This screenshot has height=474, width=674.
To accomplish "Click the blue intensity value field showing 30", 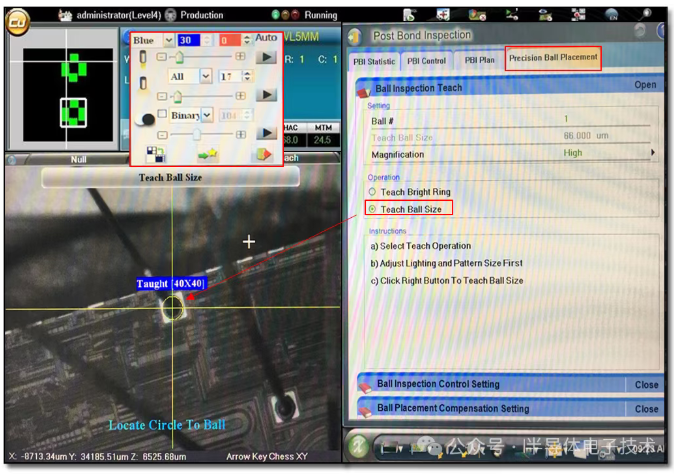I will click(190, 40).
